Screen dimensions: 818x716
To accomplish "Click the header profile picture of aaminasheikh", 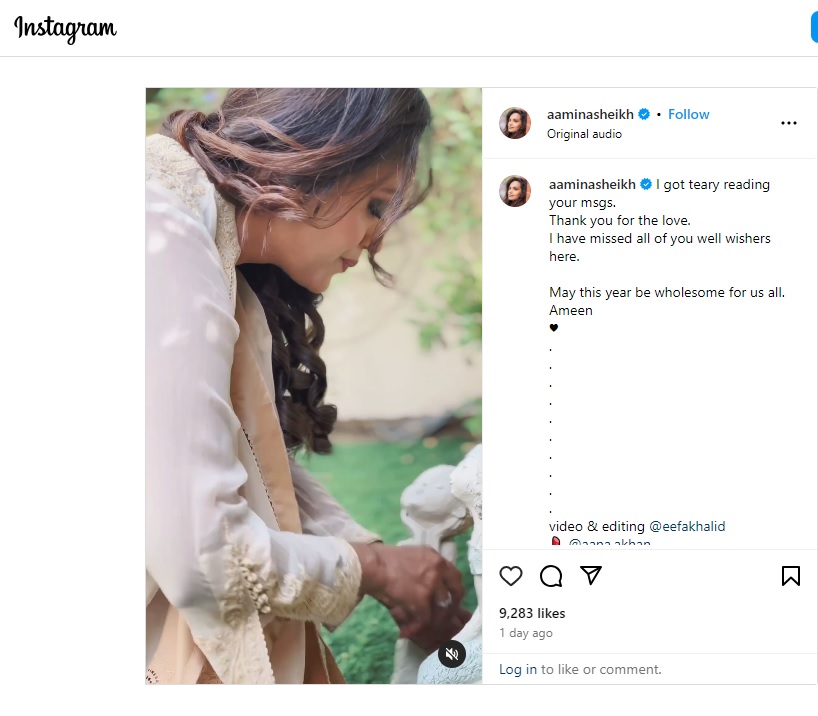I will point(515,123).
